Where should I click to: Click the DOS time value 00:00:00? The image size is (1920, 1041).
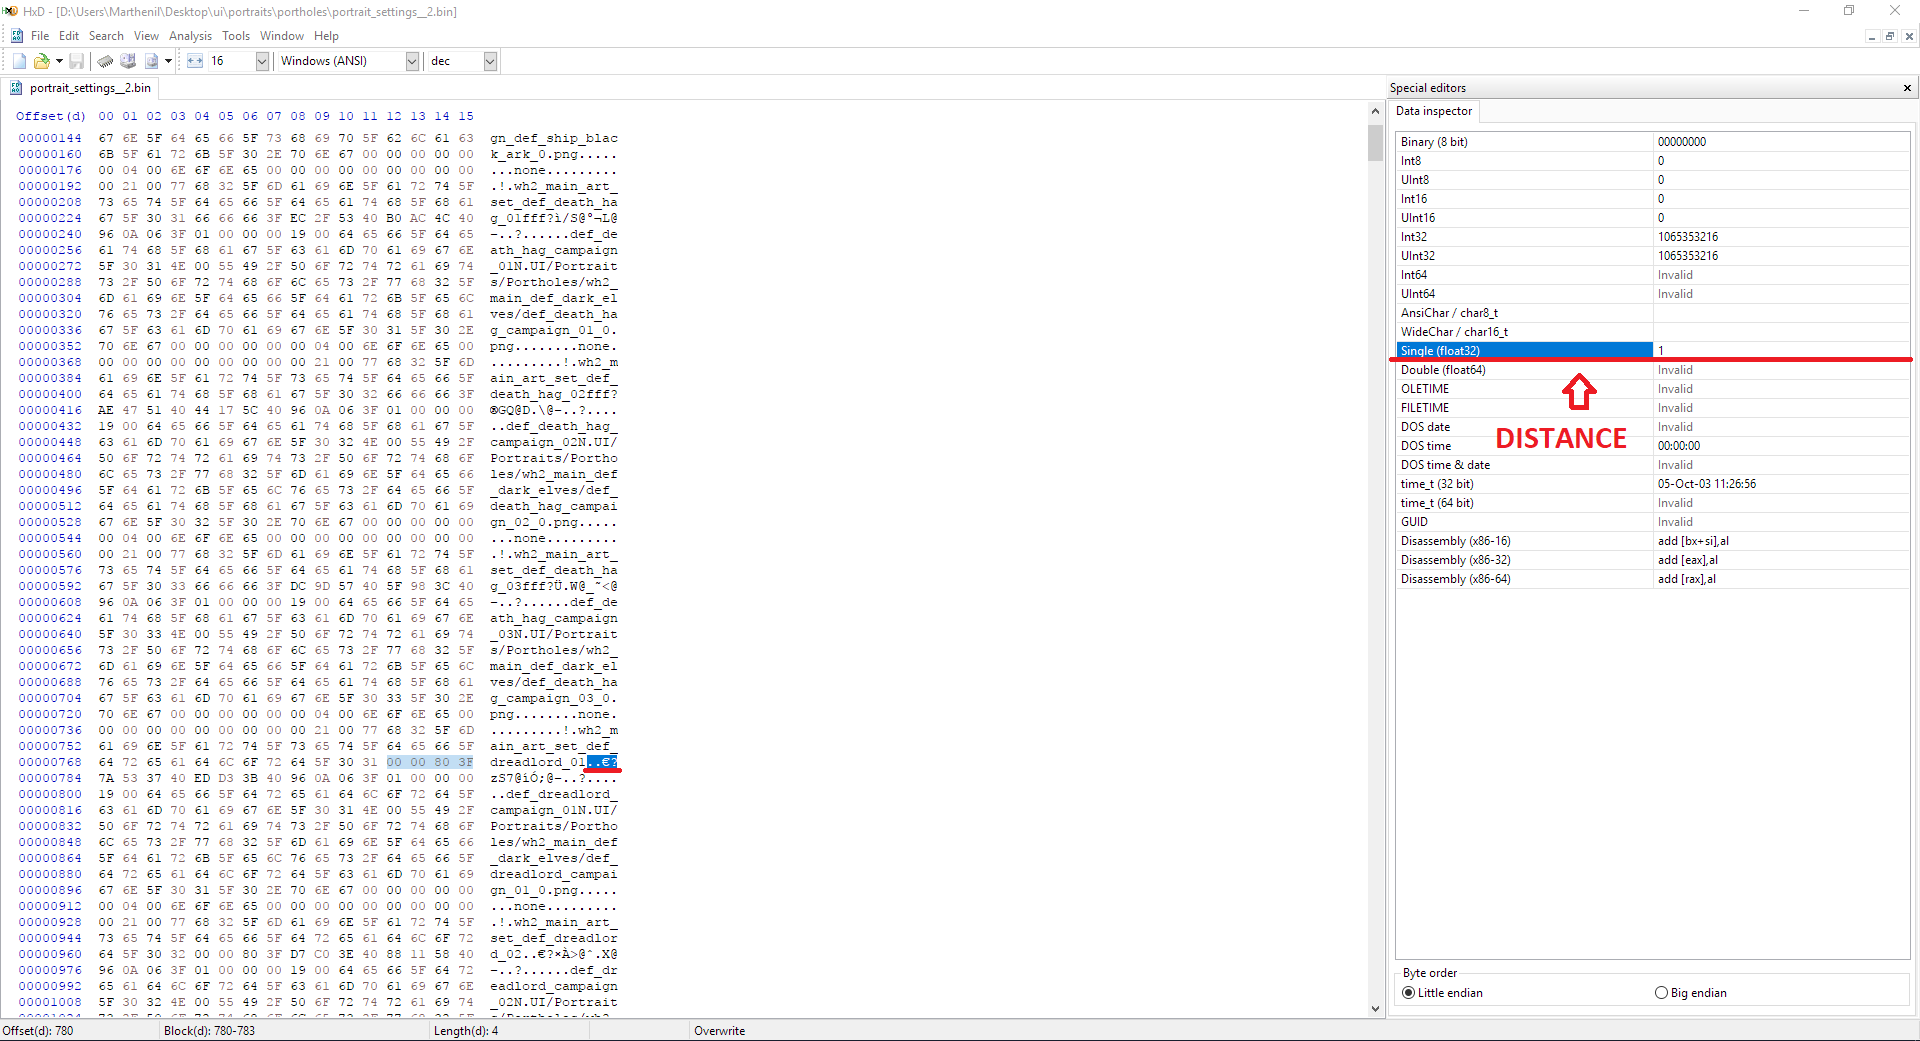(x=1679, y=446)
